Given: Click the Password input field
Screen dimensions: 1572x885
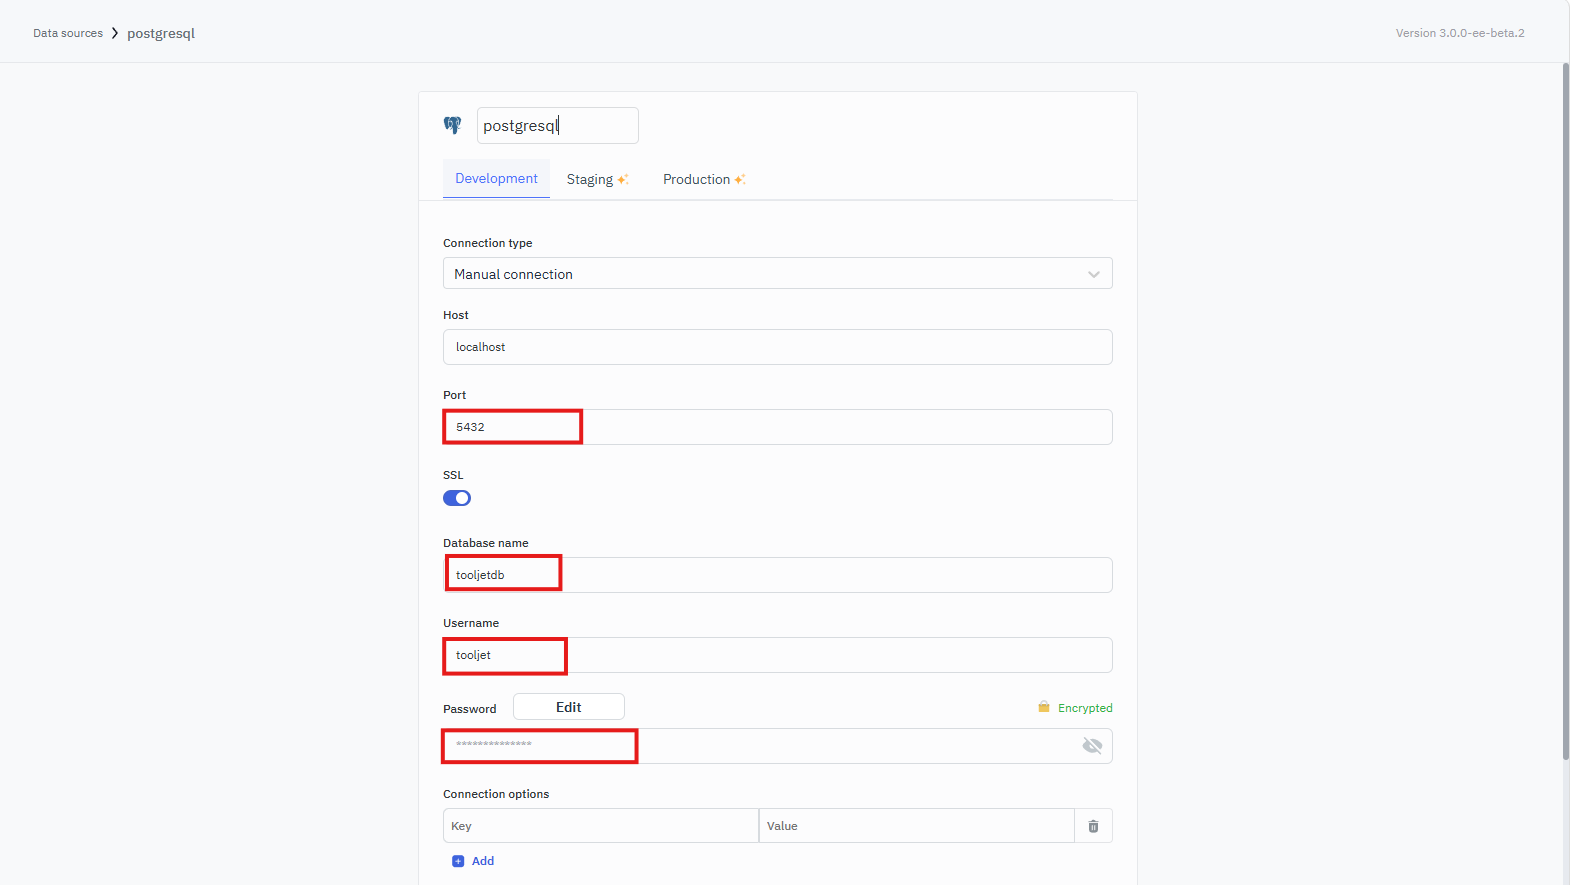Looking at the screenshot, I should click(778, 746).
